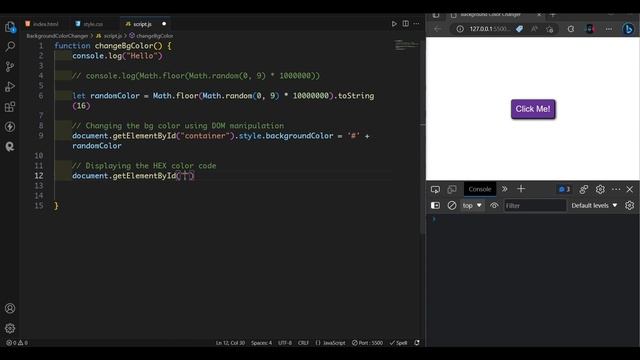The width and height of the screenshot is (640, 360).
Task: Switch to the Console tab in DevTools
Action: coord(480,189)
